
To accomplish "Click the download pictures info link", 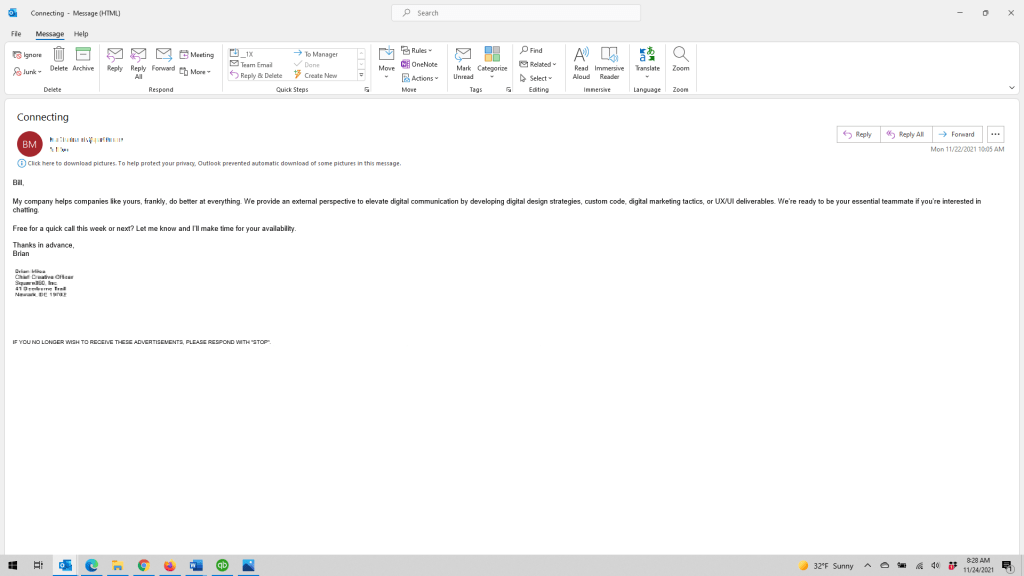I will click(x=213, y=163).
